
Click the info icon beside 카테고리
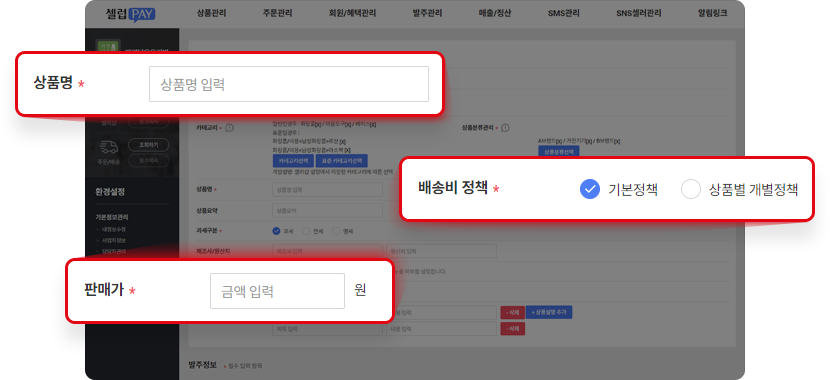[x=230, y=128]
